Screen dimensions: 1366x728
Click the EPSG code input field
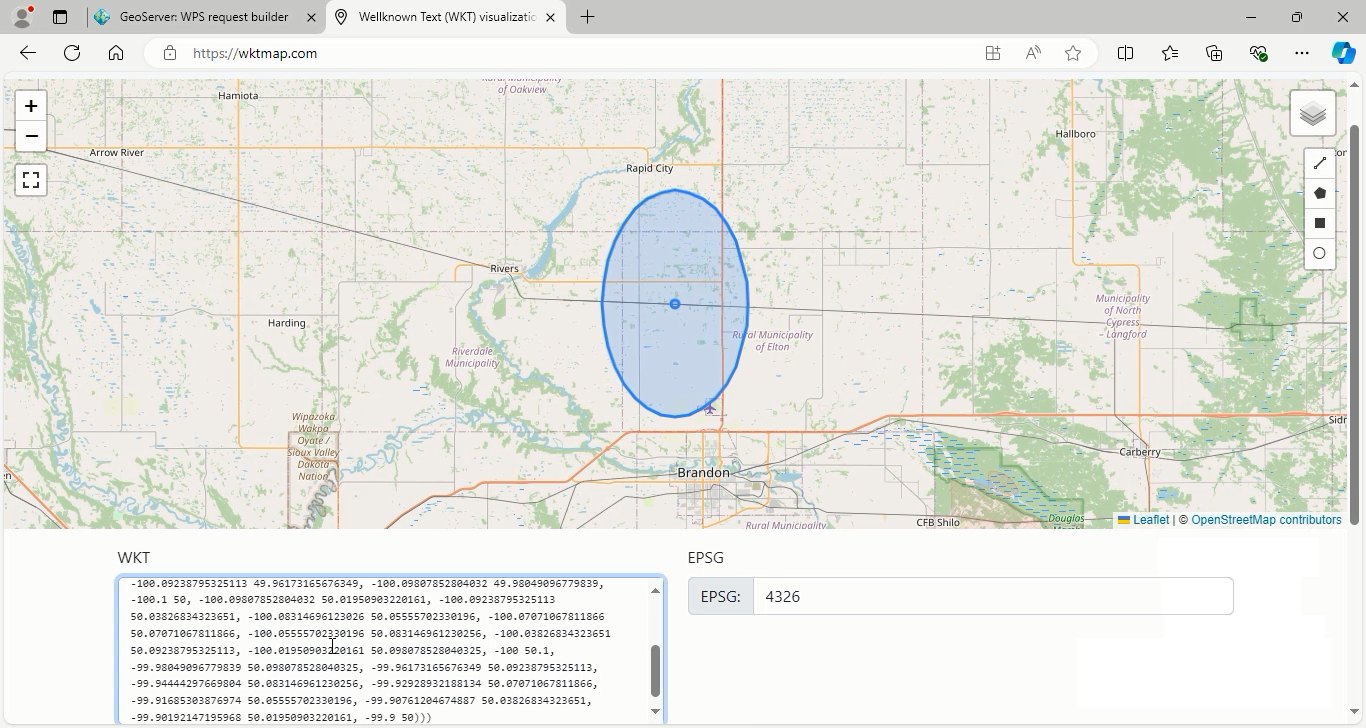992,596
